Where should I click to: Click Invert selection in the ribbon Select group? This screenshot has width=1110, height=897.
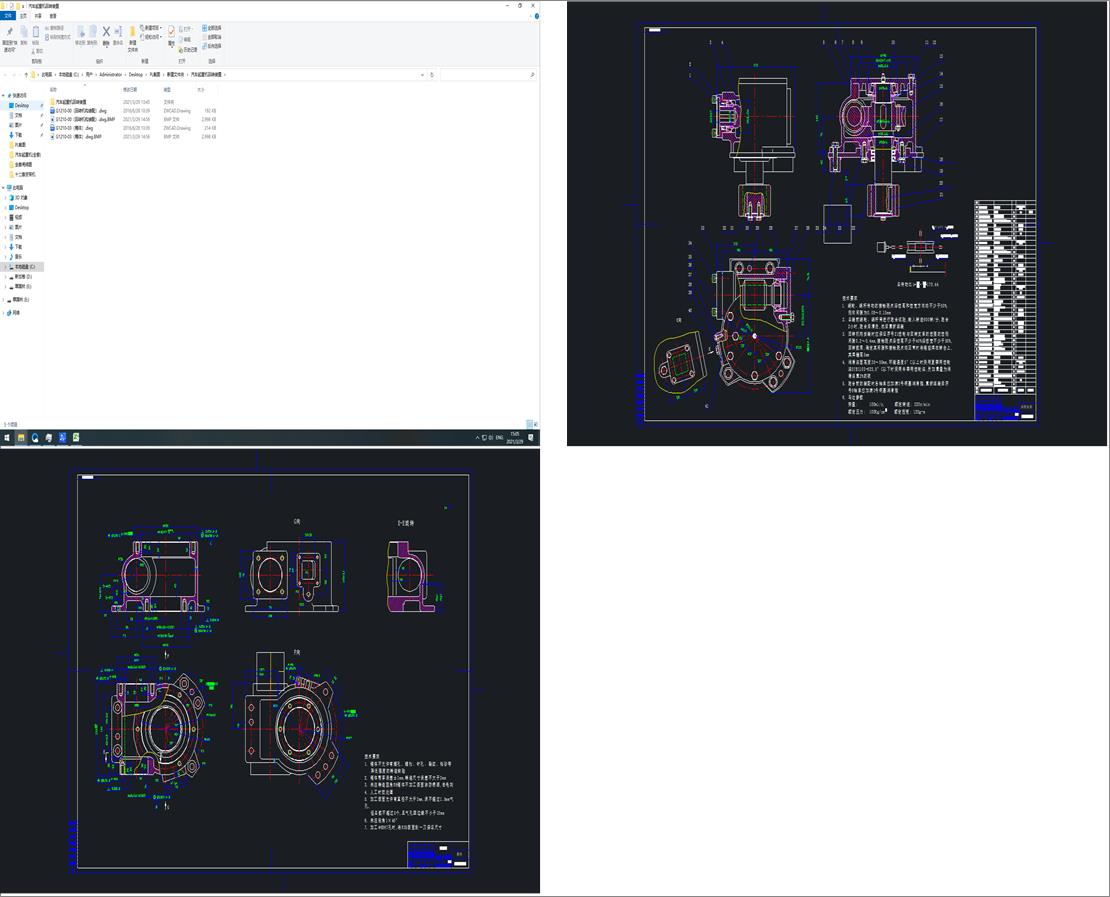click(x=212, y=46)
